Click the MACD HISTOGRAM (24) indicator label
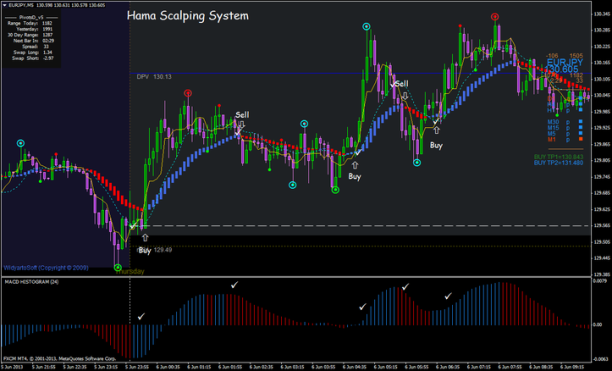The height and width of the screenshot is (371, 612). click(x=31, y=282)
